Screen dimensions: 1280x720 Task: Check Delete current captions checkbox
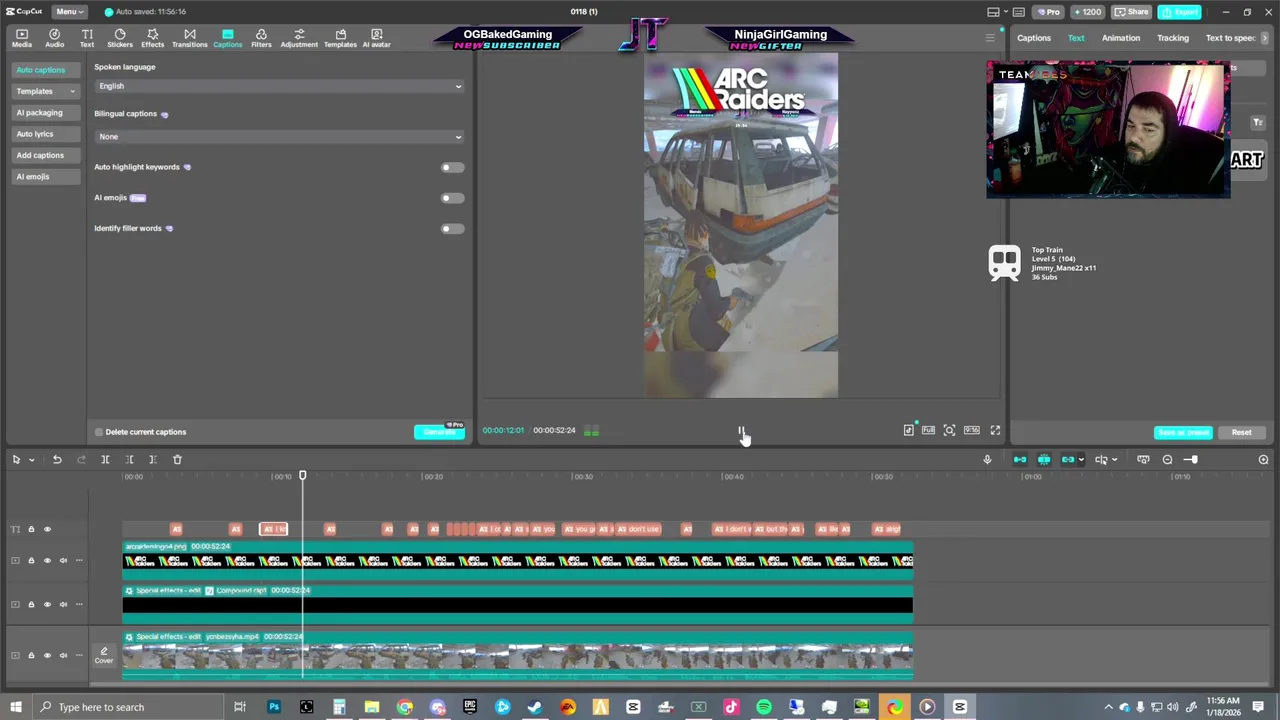tap(99, 432)
